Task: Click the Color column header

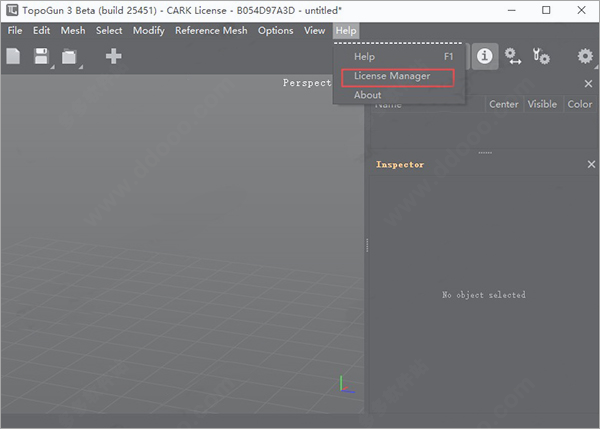Action: point(580,104)
